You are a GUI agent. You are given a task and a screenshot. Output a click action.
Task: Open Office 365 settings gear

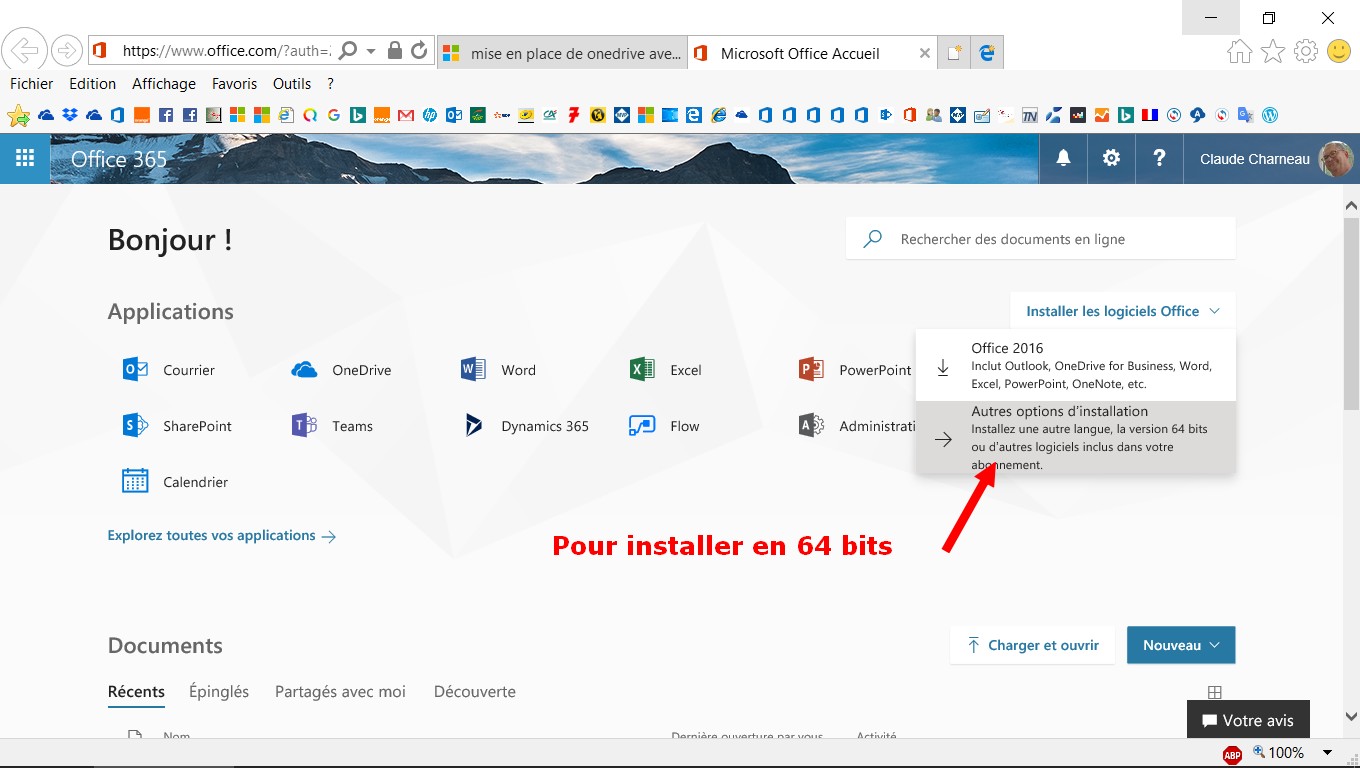(x=1111, y=158)
